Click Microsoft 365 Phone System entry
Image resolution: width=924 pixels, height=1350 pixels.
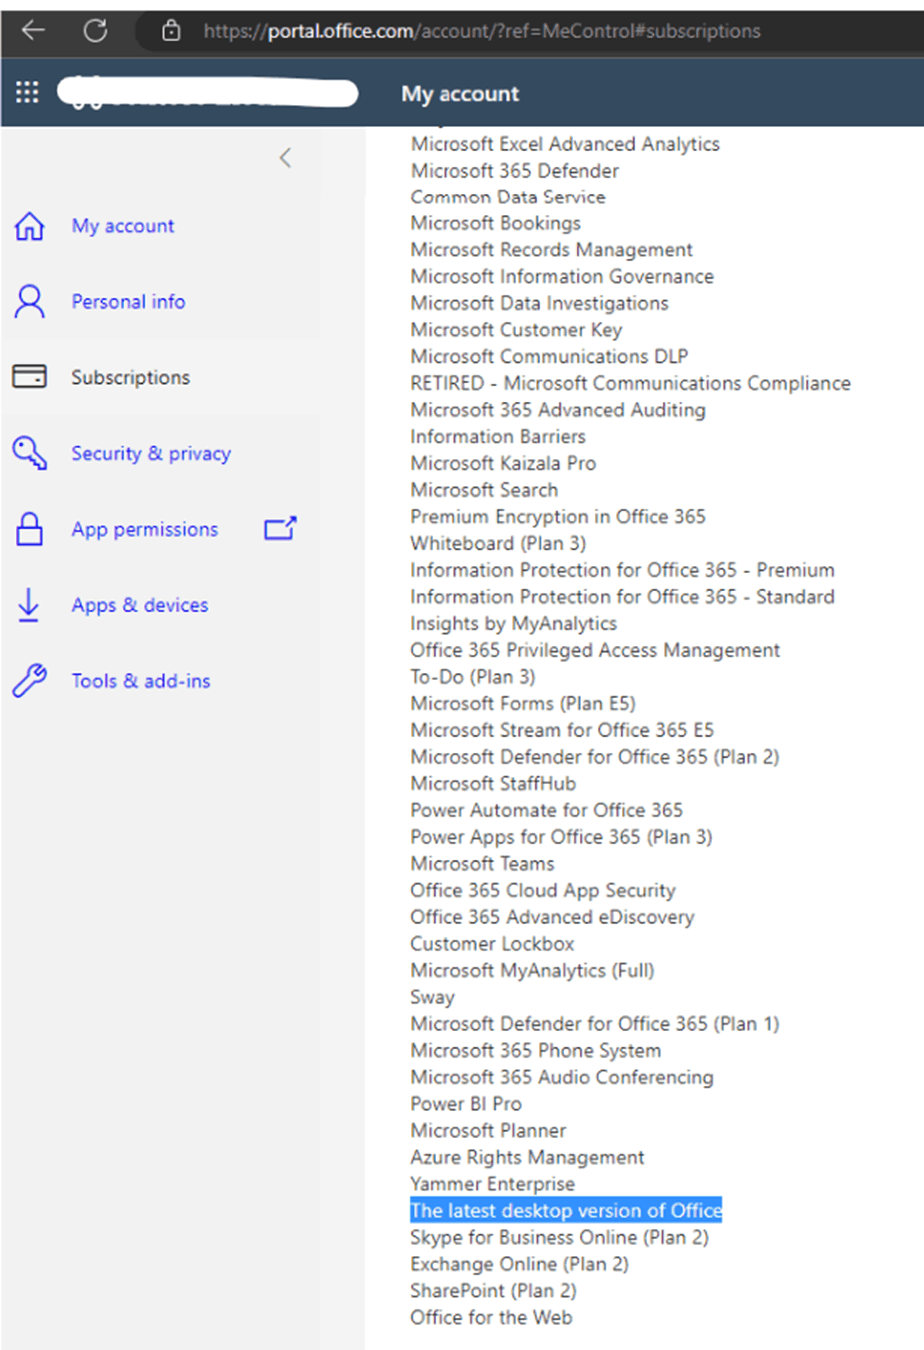pyautogui.click(x=536, y=1050)
